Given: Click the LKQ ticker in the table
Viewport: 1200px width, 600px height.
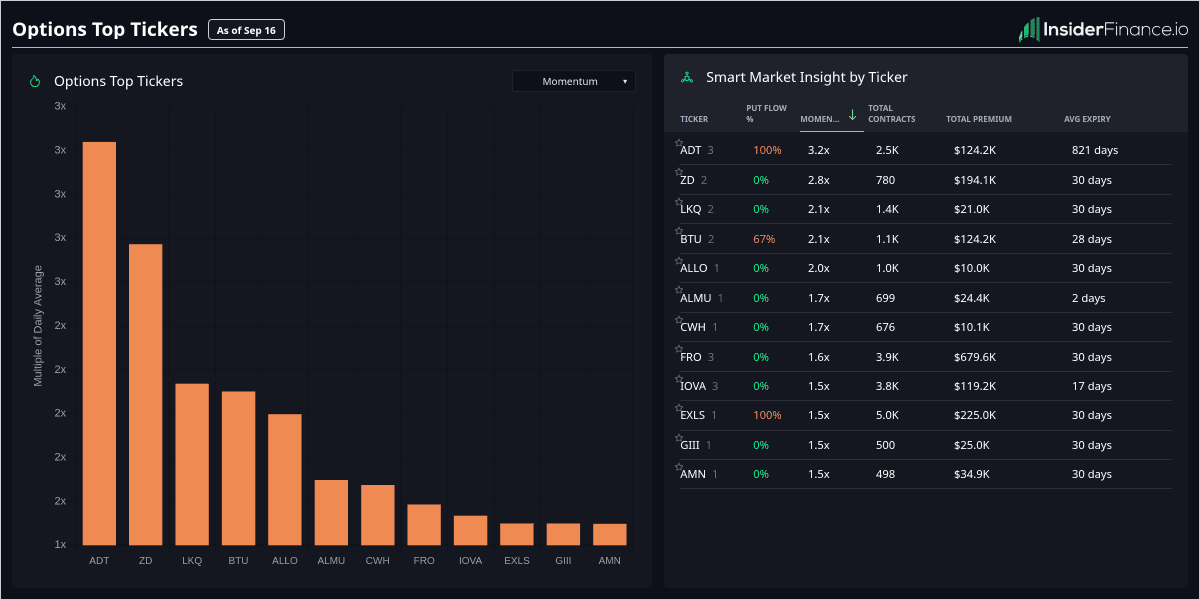Looking at the screenshot, I should (x=691, y=209).
